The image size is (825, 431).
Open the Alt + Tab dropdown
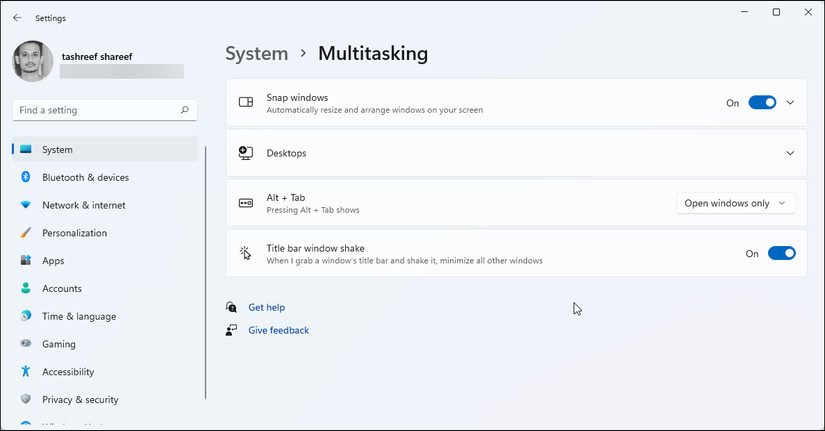[x=736, y=203]
